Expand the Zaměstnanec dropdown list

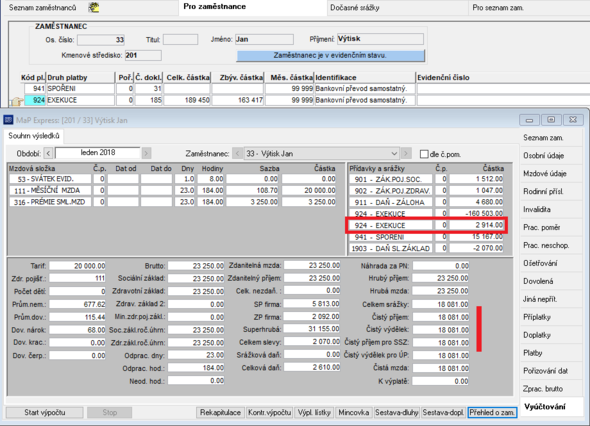tap(394, 154)
